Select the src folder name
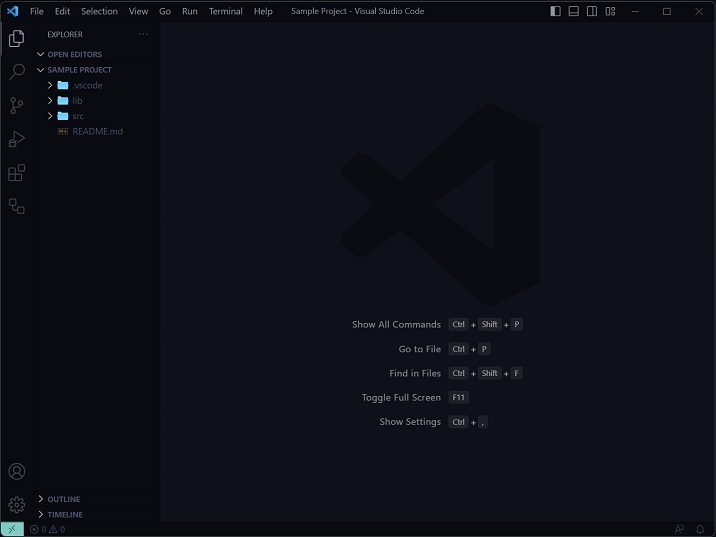 tap(78, 116)
